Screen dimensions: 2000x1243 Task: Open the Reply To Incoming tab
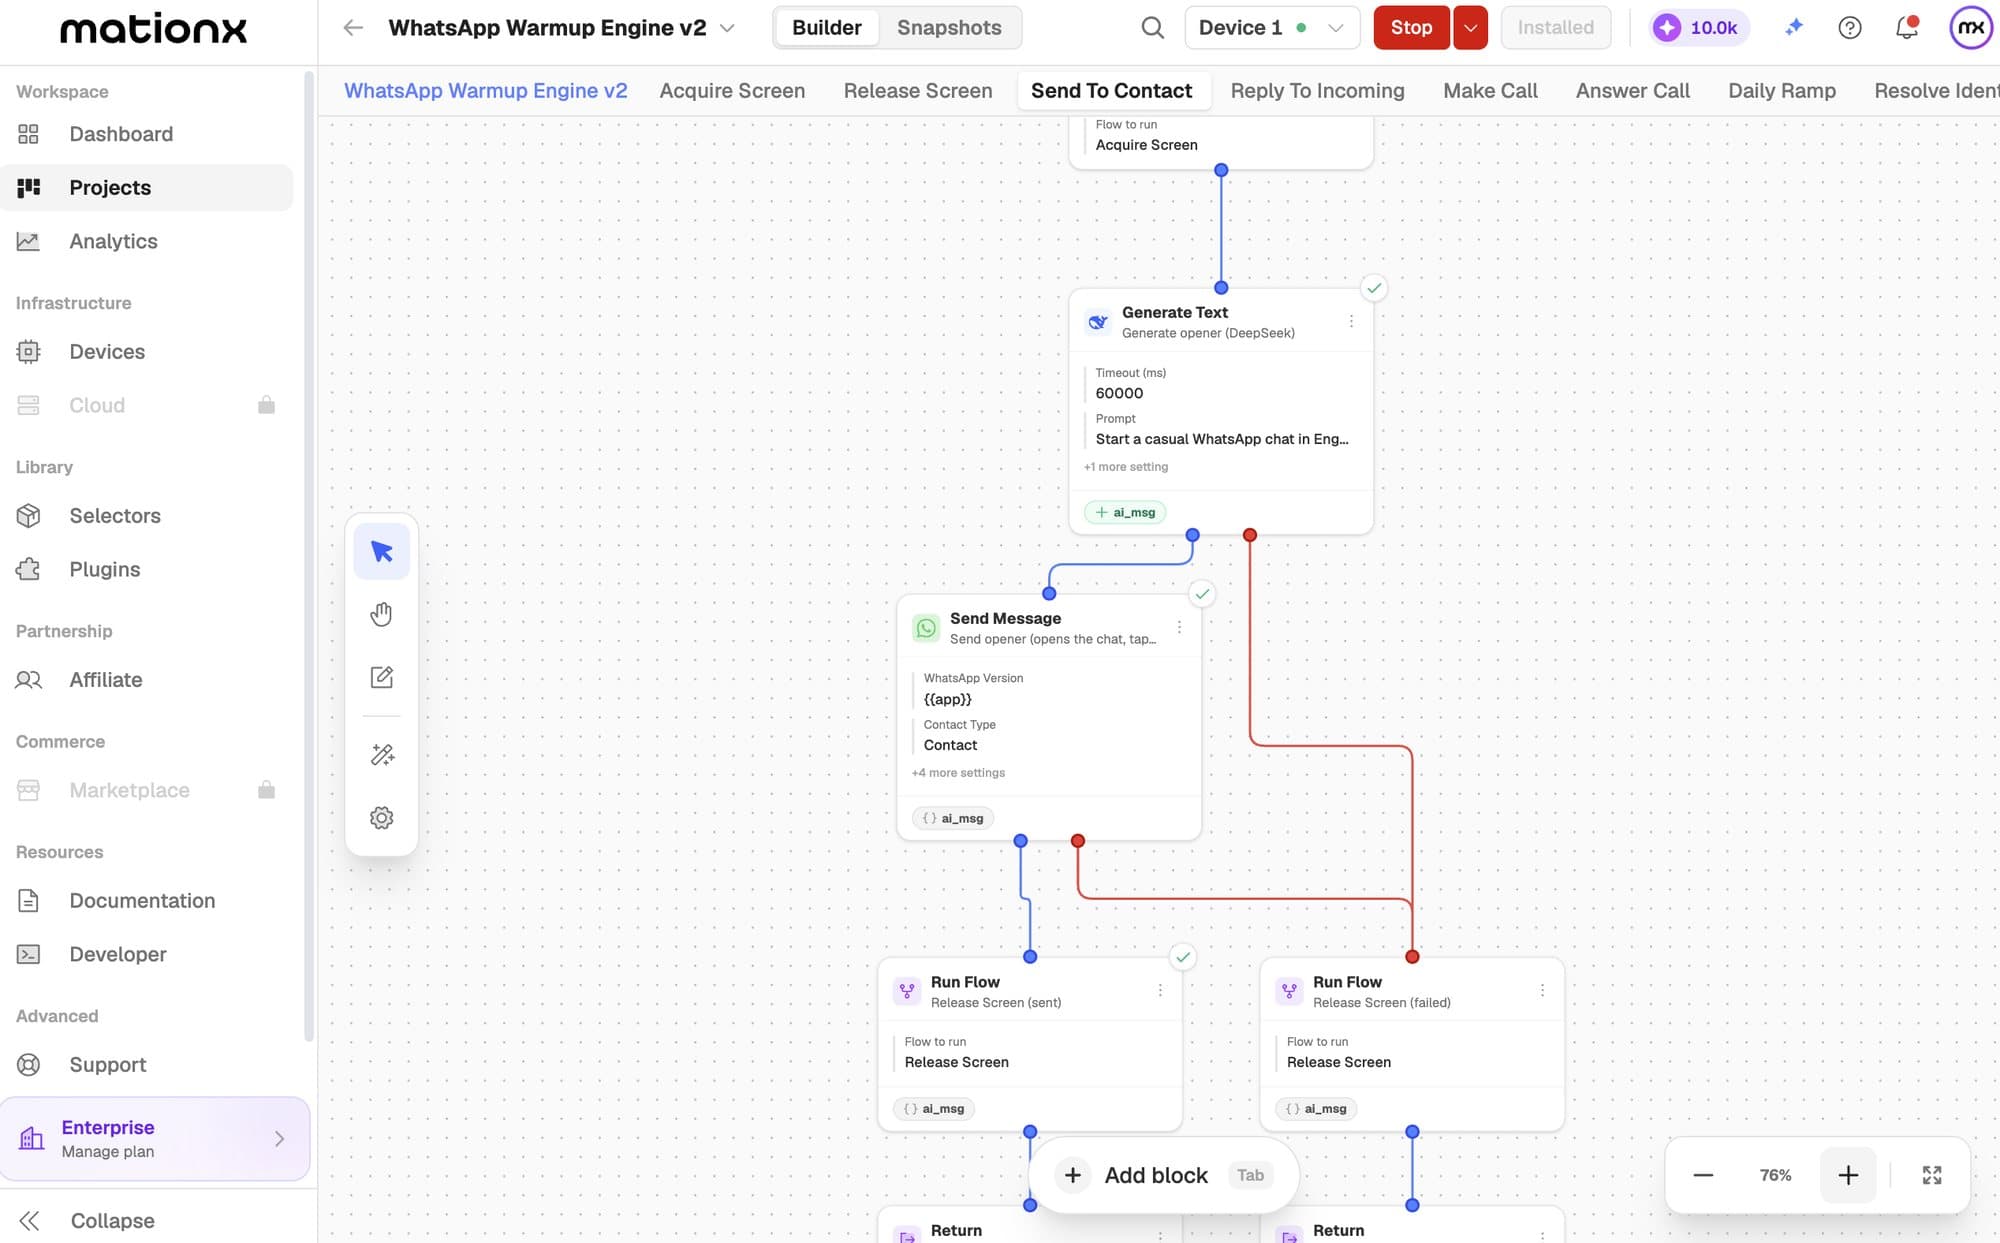[1317, 91]
